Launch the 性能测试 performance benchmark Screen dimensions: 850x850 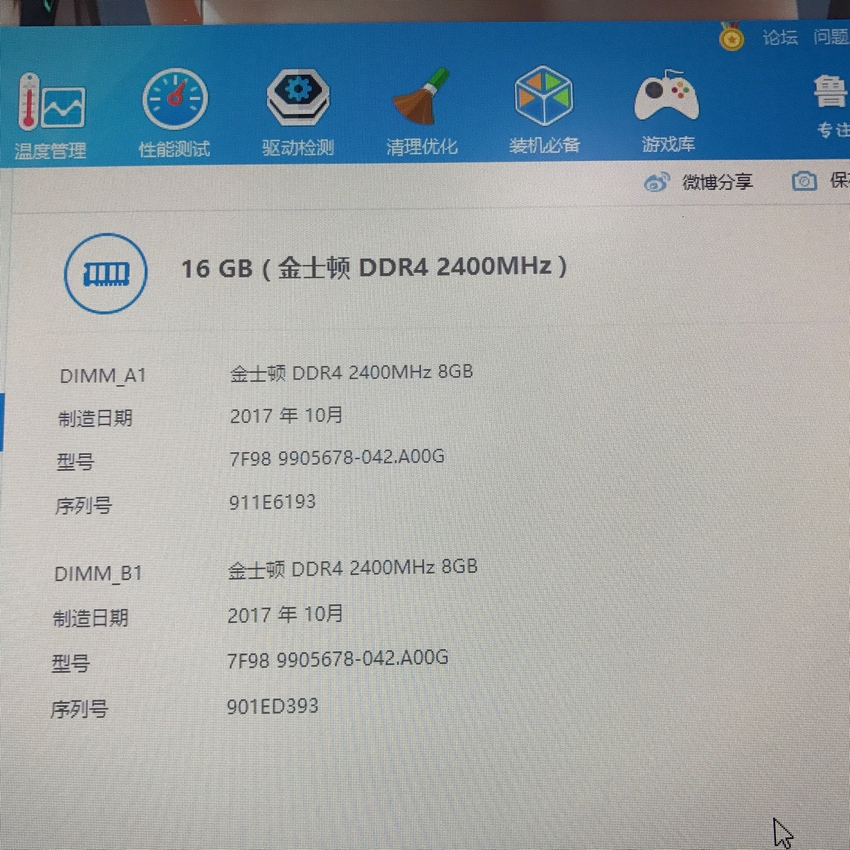click(x=175, y=113)
